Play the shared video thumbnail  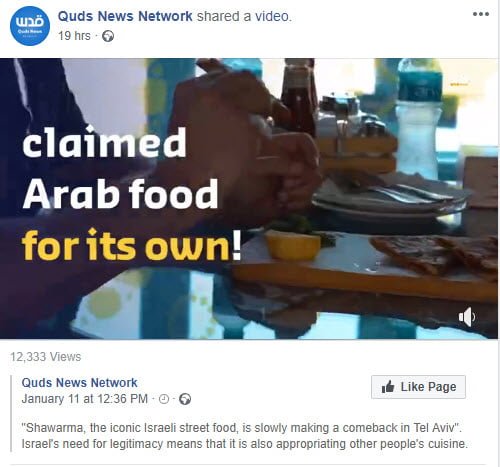pos(249,199)
